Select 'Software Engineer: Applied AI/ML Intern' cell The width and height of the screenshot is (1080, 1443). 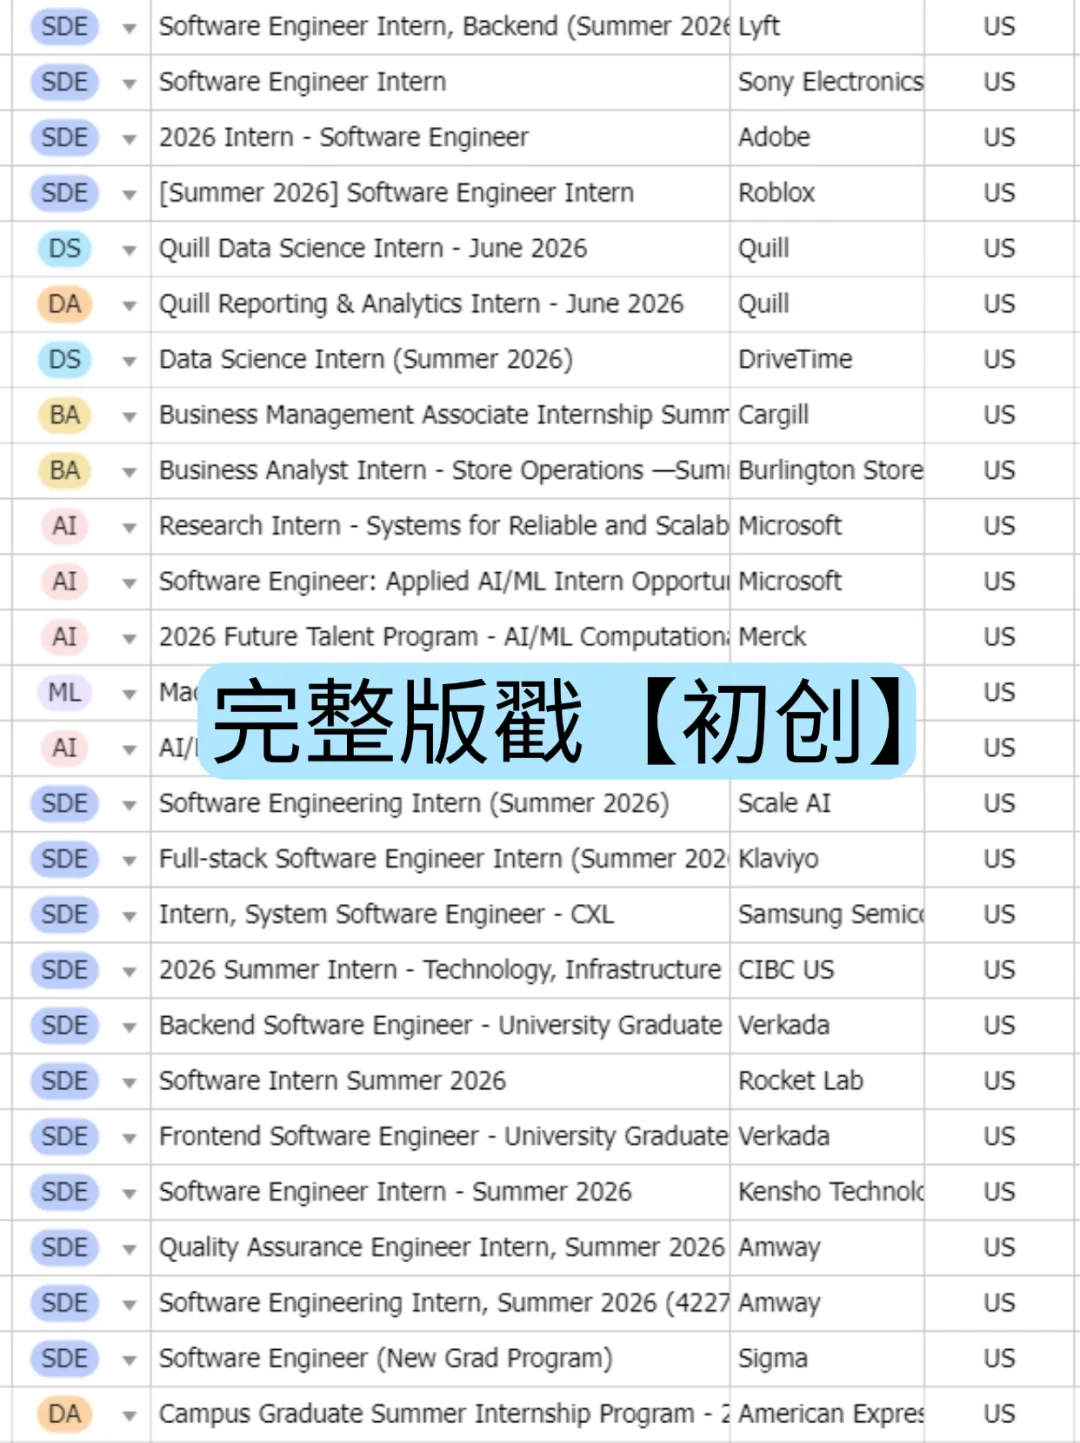[440, 582]
